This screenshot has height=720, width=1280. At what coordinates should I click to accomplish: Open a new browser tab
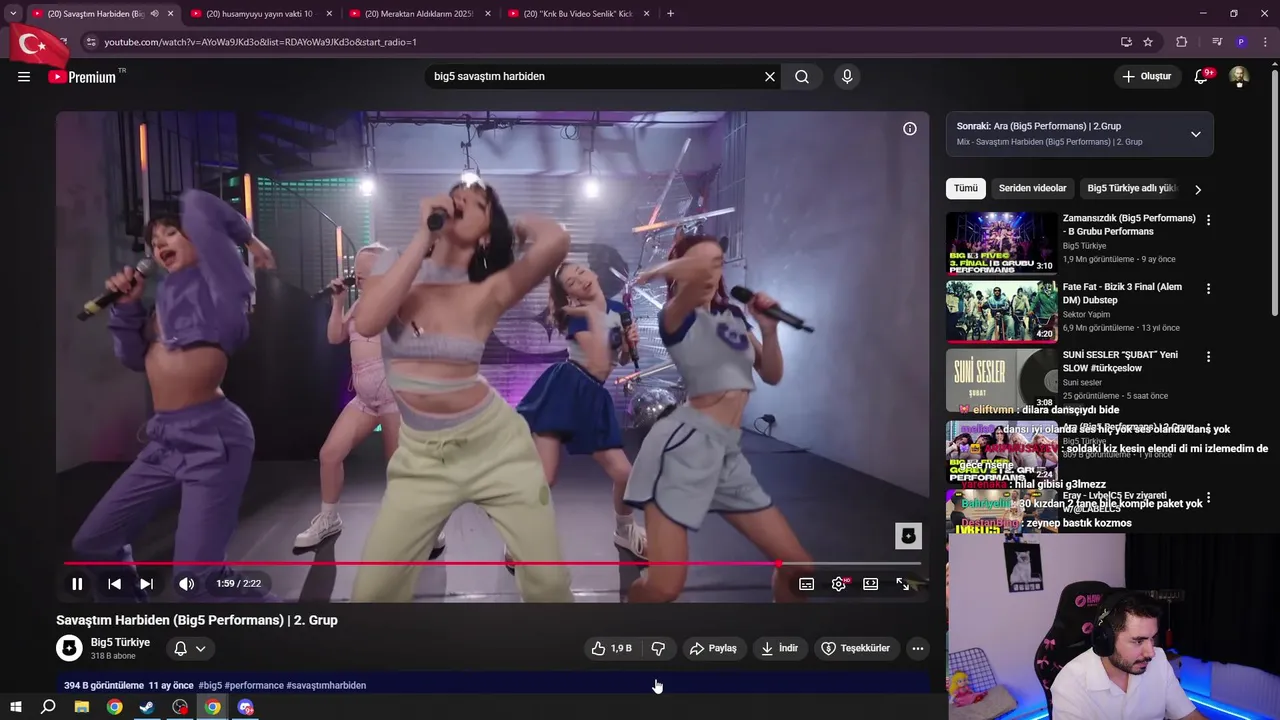click(x=670, y=14)
